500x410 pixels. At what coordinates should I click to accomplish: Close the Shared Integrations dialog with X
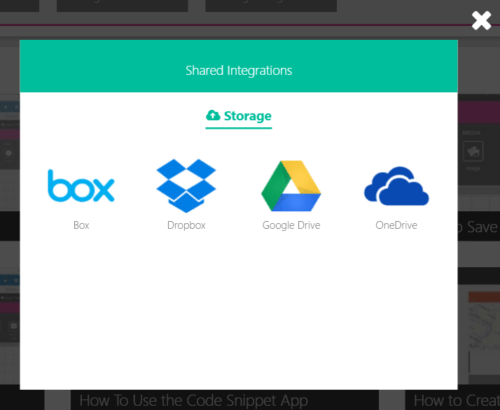481,21
